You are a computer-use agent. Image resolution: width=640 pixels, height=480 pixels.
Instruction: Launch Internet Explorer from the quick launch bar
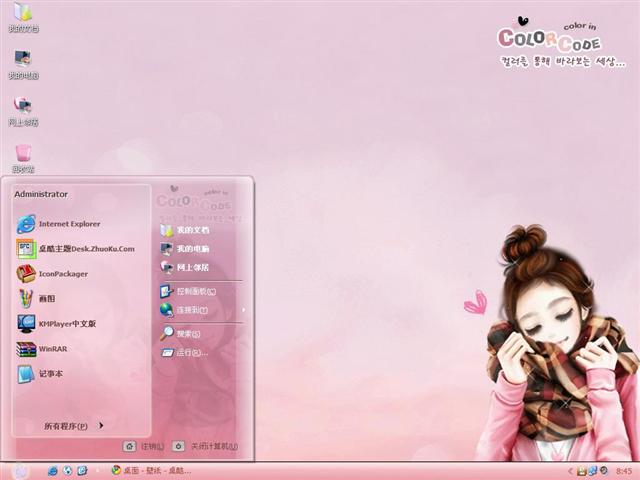tap(52, 471)
